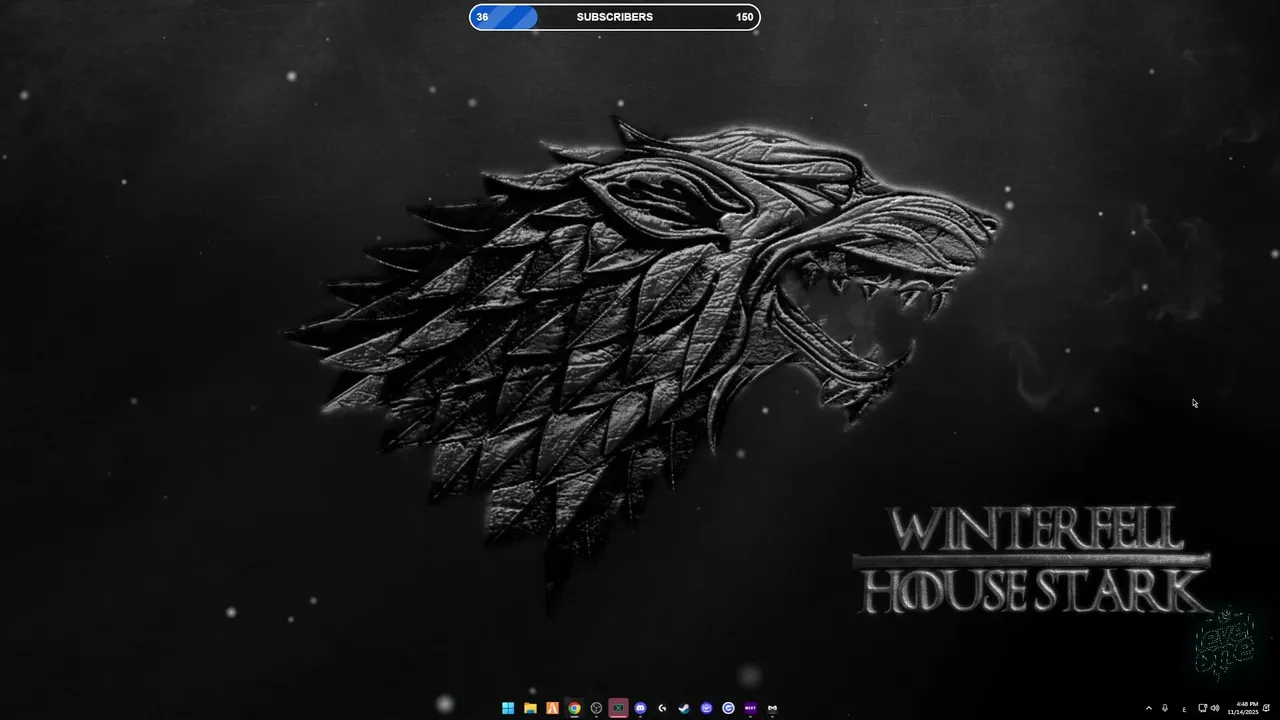Open the blue G circle taskbar app
1280x720 pixels.
click(x=728, y=708)
